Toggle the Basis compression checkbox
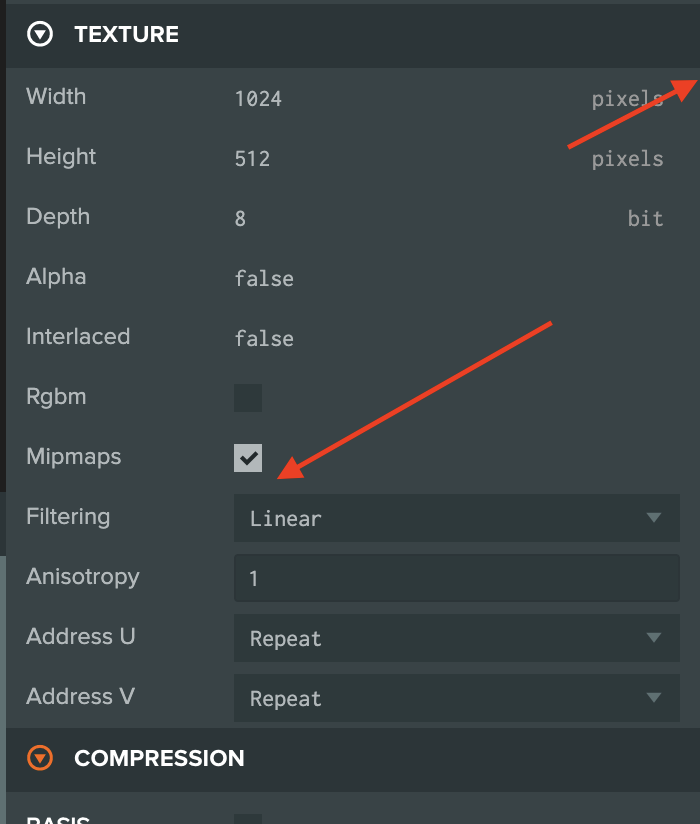This screenshot has width=700, height=824. pos(248,818)
